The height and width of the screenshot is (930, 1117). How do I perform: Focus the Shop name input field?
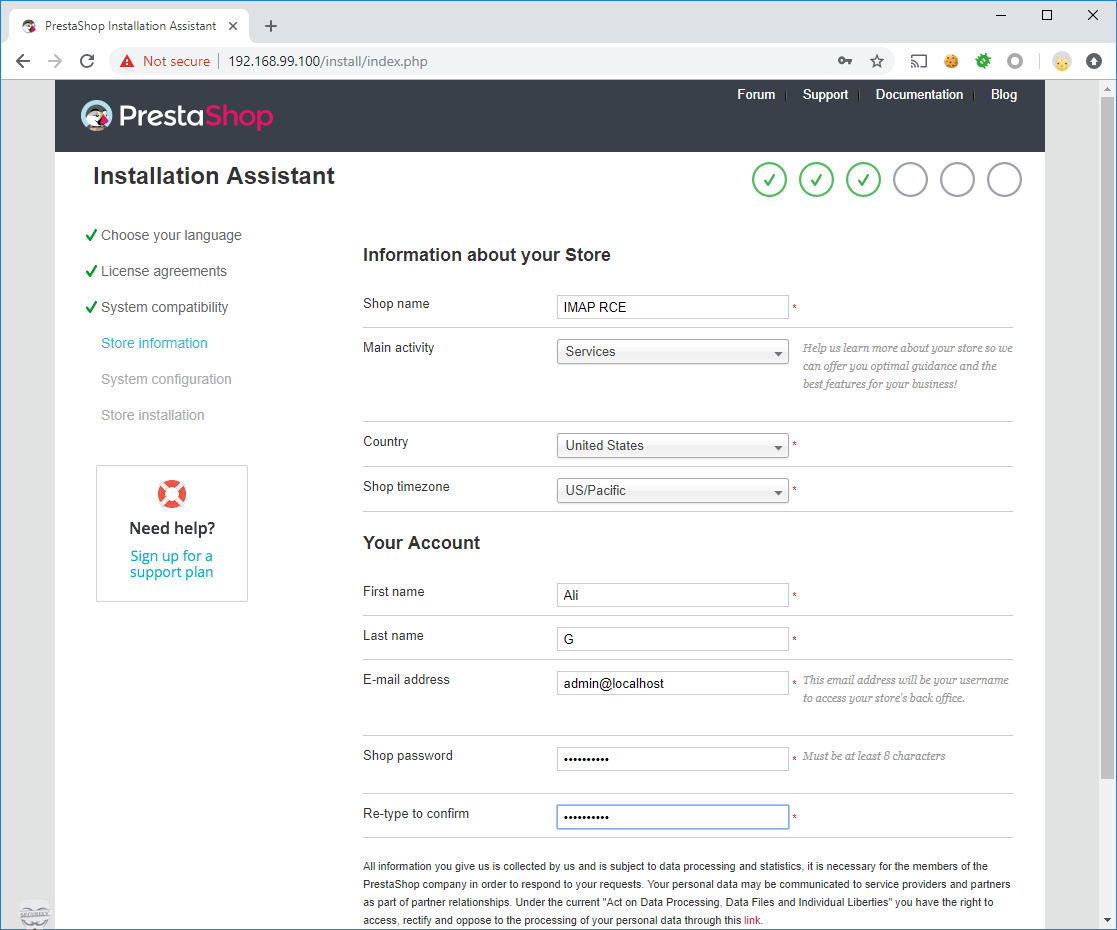[x=672, y=307]
